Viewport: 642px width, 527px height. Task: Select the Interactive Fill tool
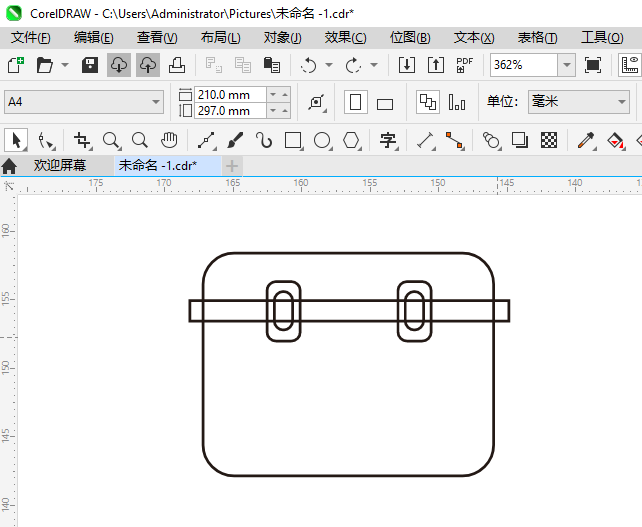point(615,140)
